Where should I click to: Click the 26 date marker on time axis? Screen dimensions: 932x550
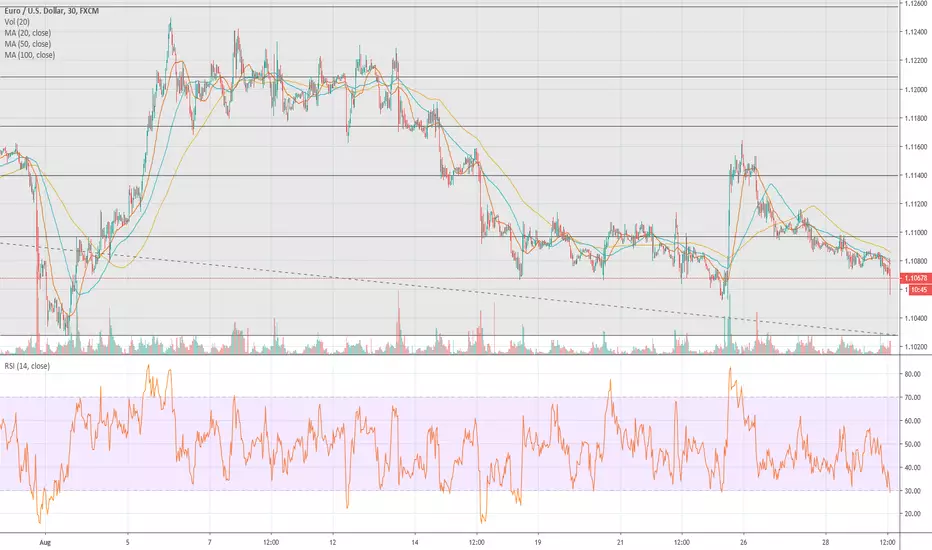744,542
